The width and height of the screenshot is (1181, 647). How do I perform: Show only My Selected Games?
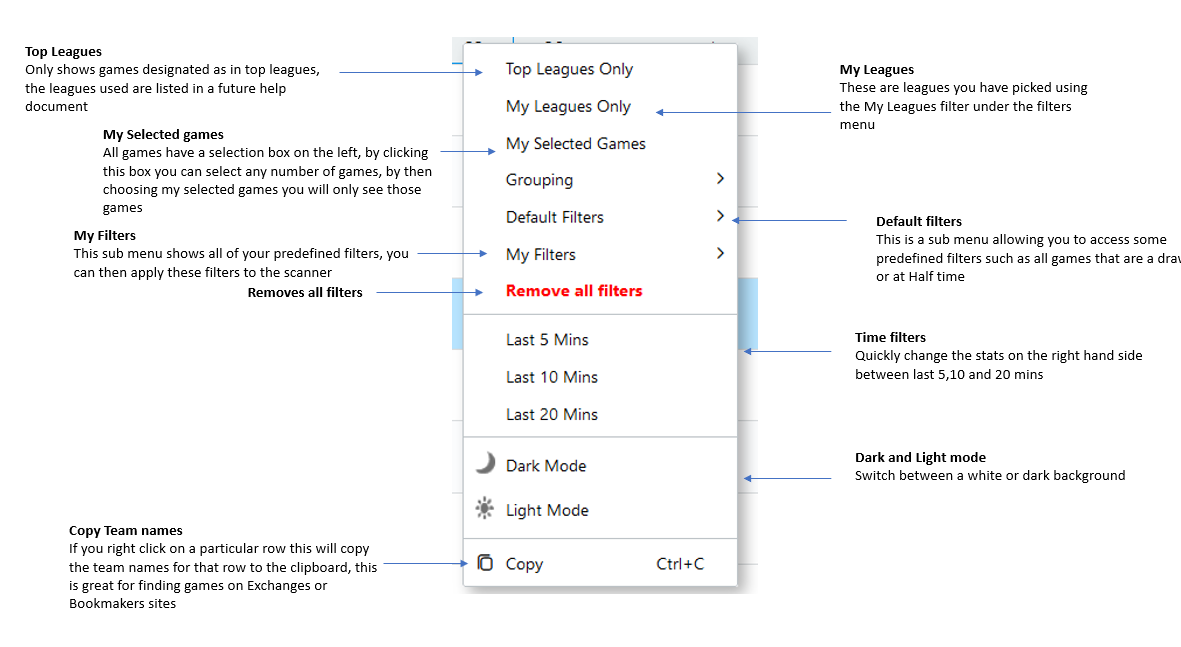point(575,143)
